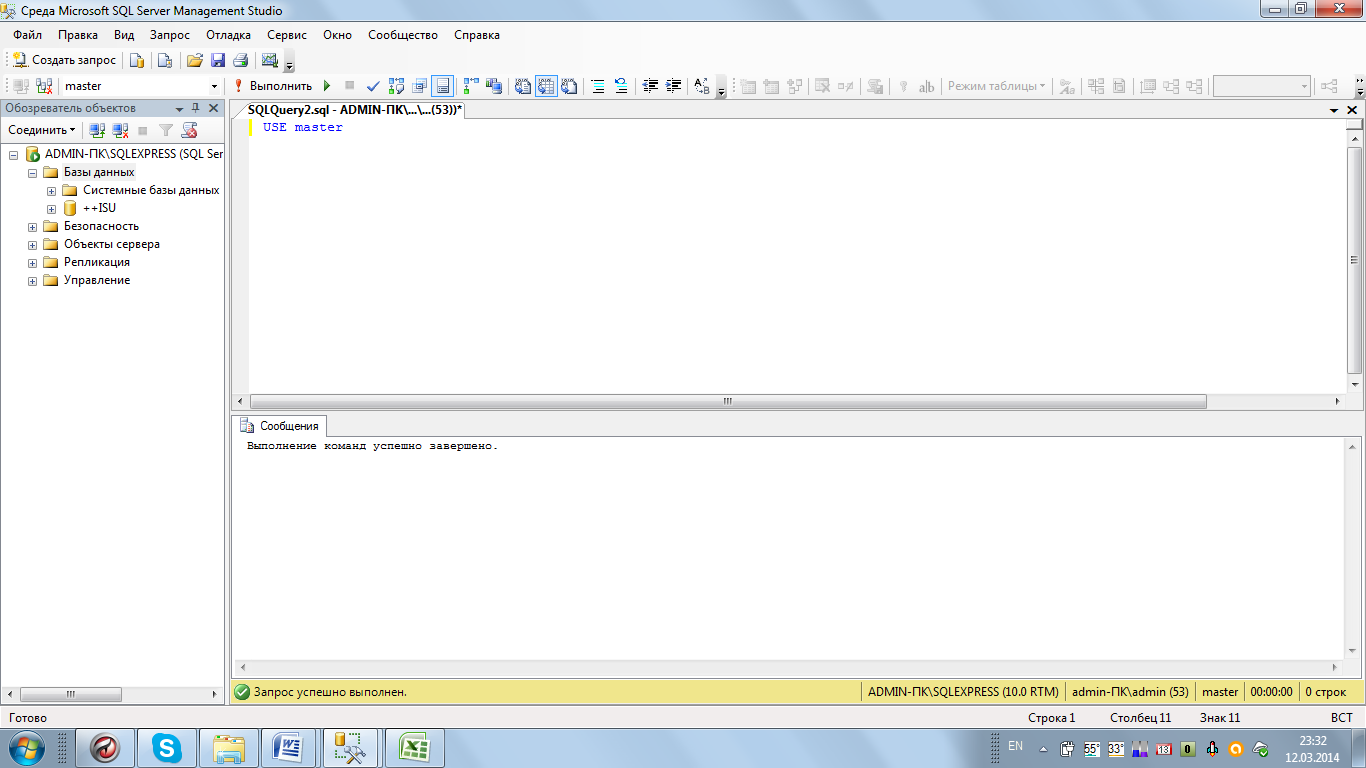Toggle the IntelliSense enabled button
1366x768 pixels.
[x=442, y=86]
